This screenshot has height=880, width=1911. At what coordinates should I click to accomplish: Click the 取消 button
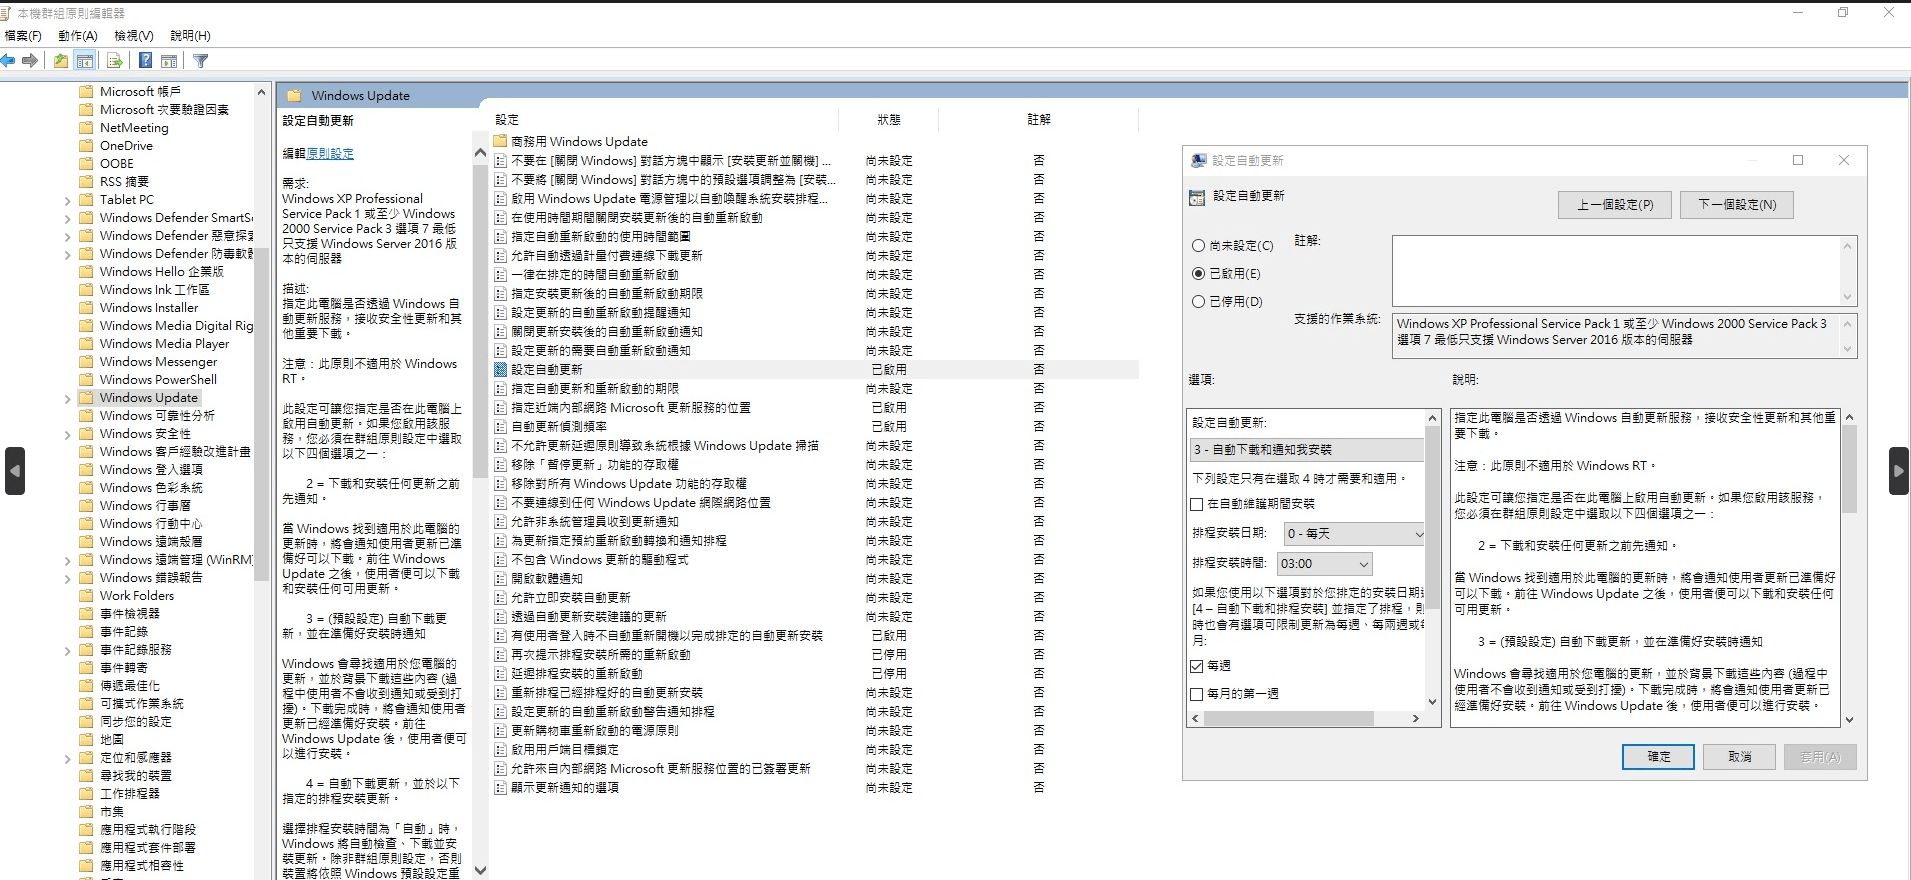pyautogui.click(x=1739, y=757)
